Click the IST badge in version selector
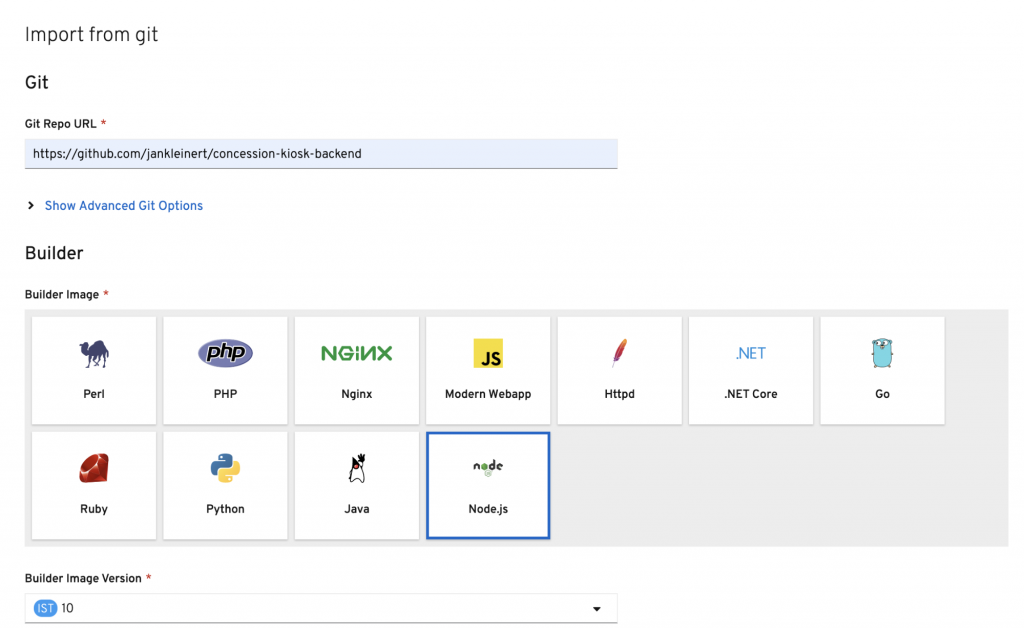Image resolution: width=1024 pixels, height=628 pixels. [x=45, y=608]
